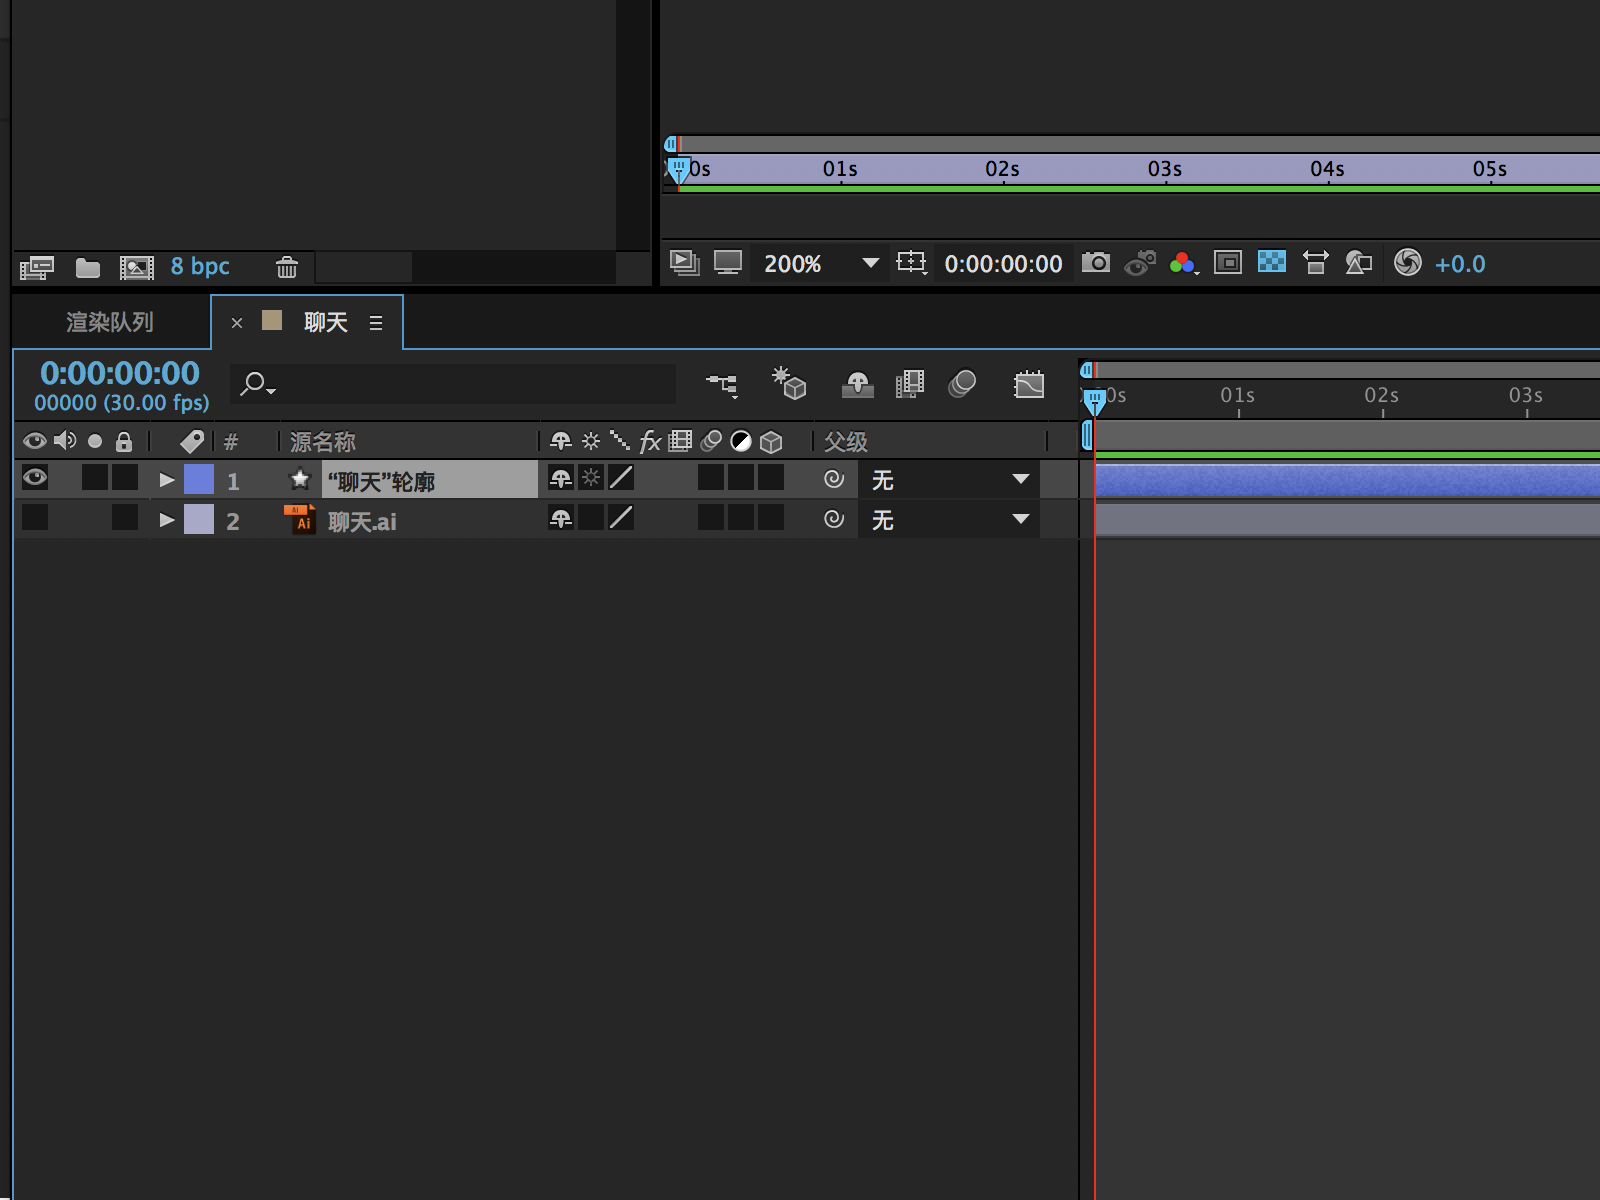The width and height of the screenshot is (1600, 1200).
Task: Expand the 聊天.ai layer properties
Action: (167, 520)
